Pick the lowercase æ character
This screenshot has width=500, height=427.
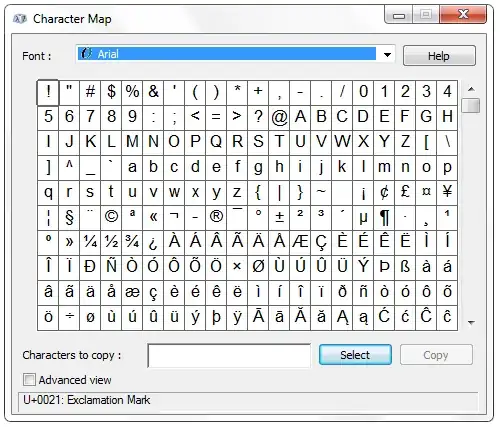coord(132,293)
